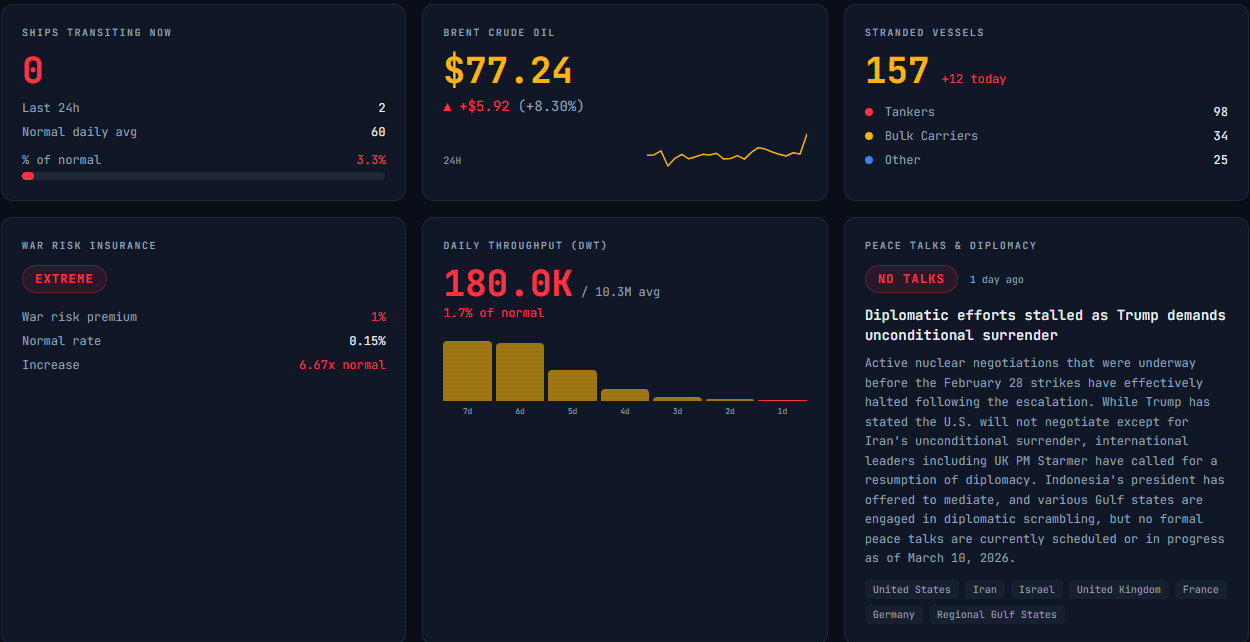1250x642 pixels.
Task: Click the EXTREME risk level badge
Action: click(x=64, y=279)
